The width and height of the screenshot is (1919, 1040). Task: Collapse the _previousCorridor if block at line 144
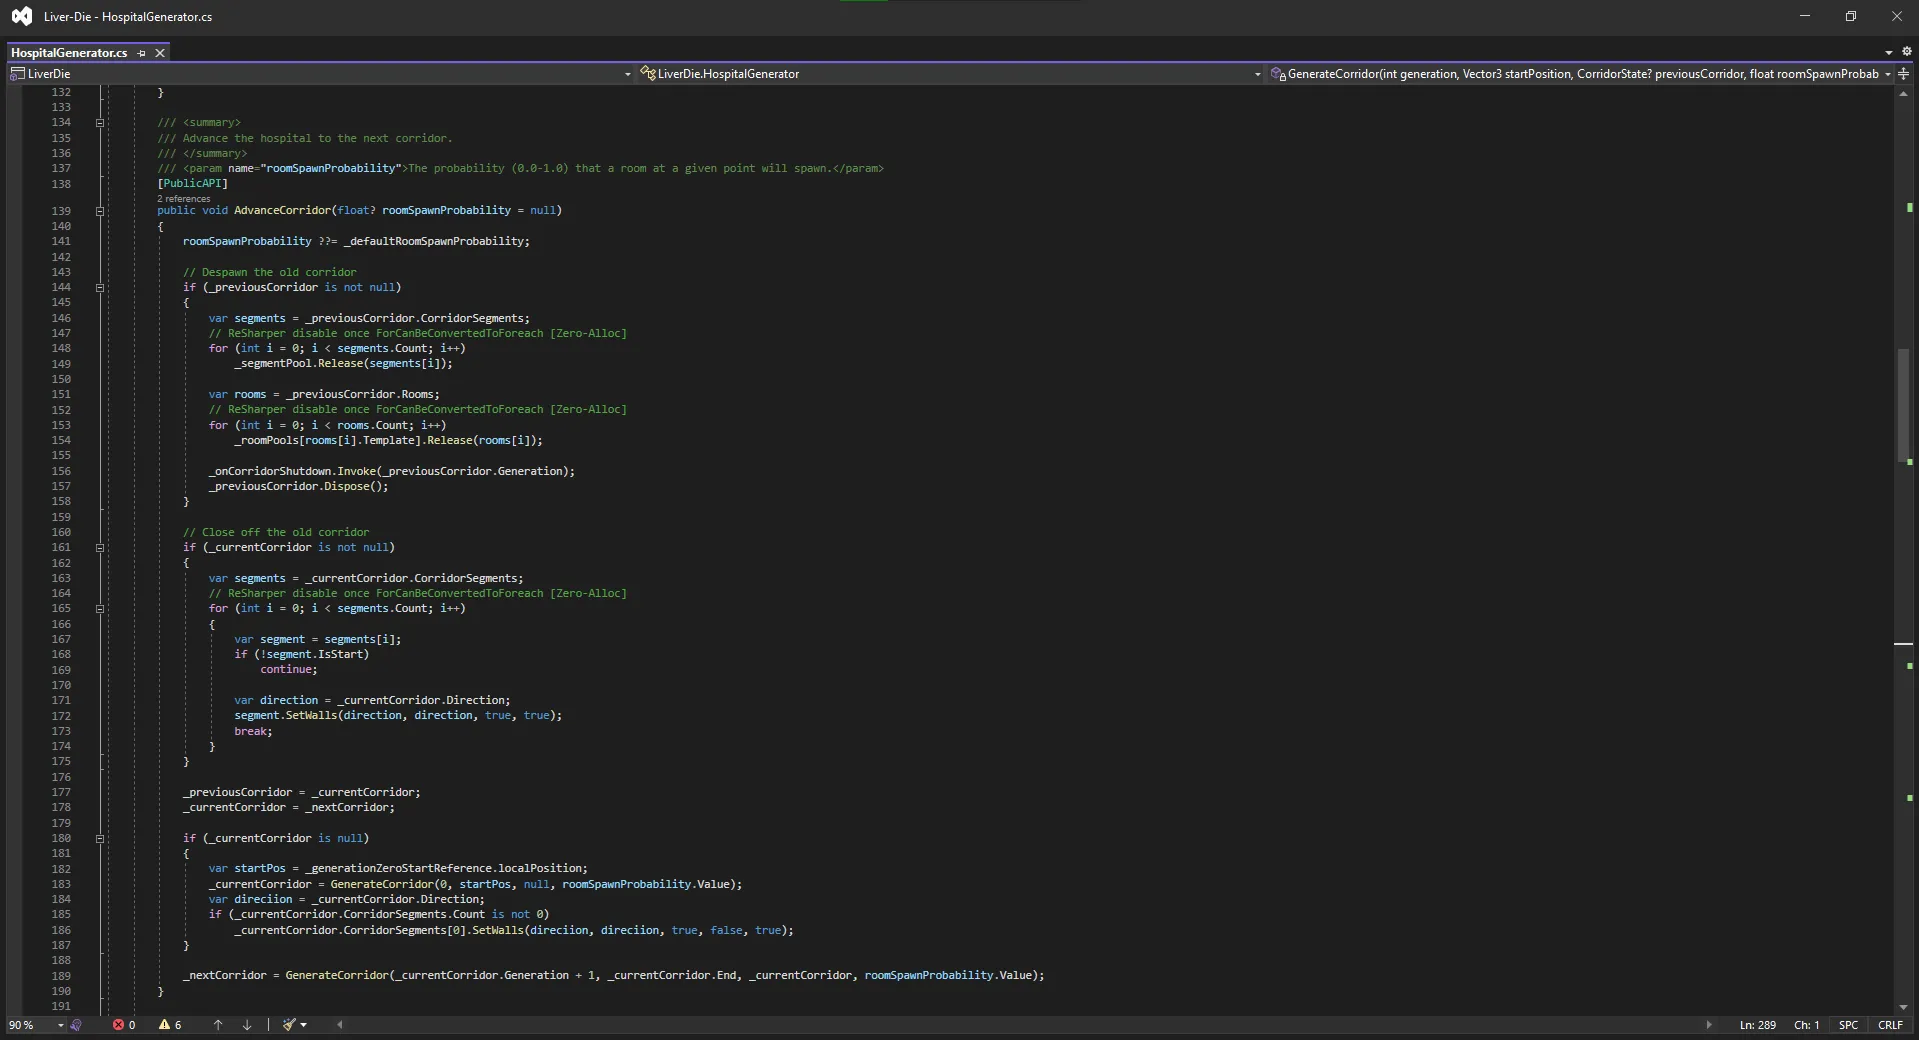[x=99, y=288]
